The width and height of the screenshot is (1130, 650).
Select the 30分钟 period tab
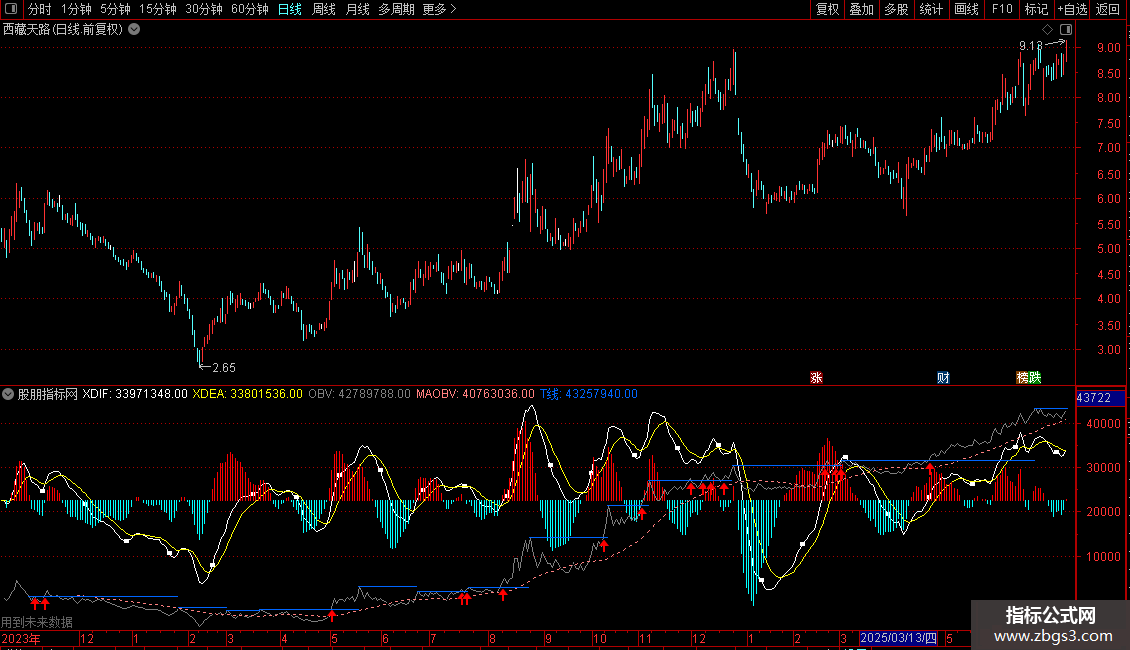(x=203, y=9)
